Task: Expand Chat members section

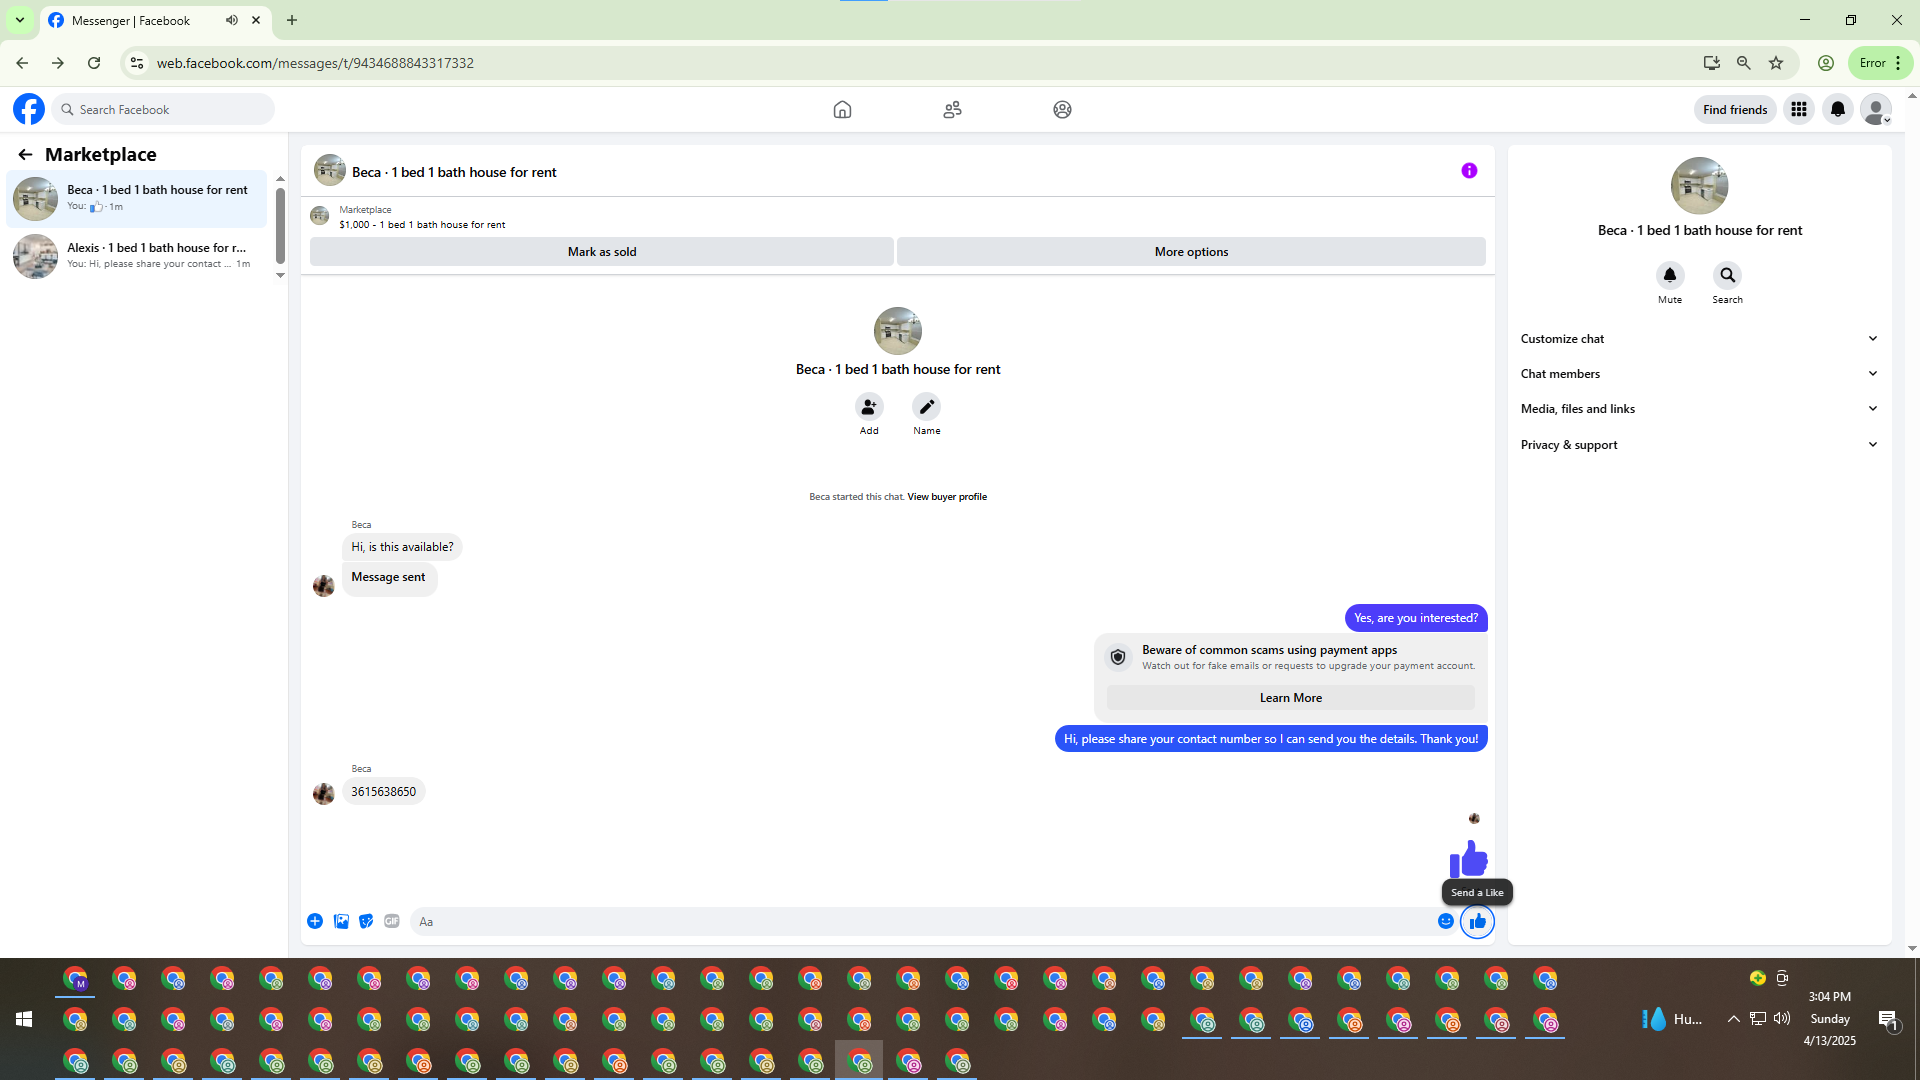Action: (1698, 374)
